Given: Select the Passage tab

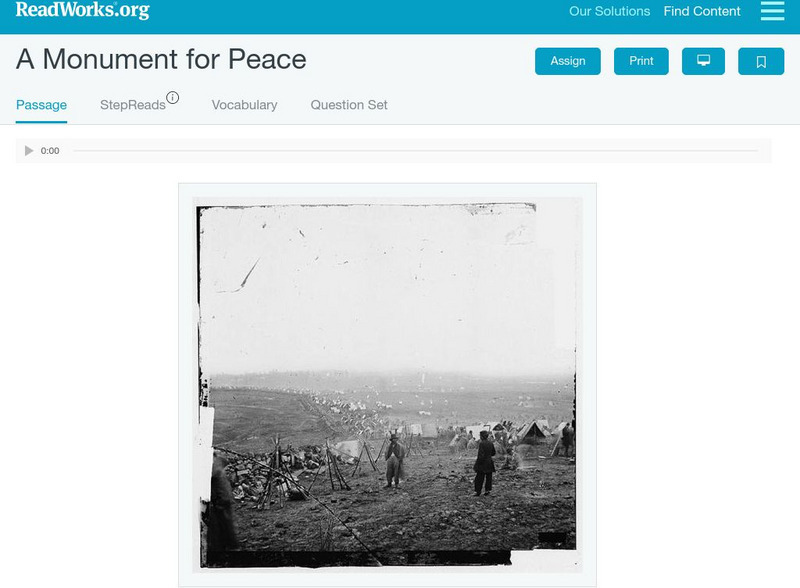Looking at the screenshot, I should point(41,105).
